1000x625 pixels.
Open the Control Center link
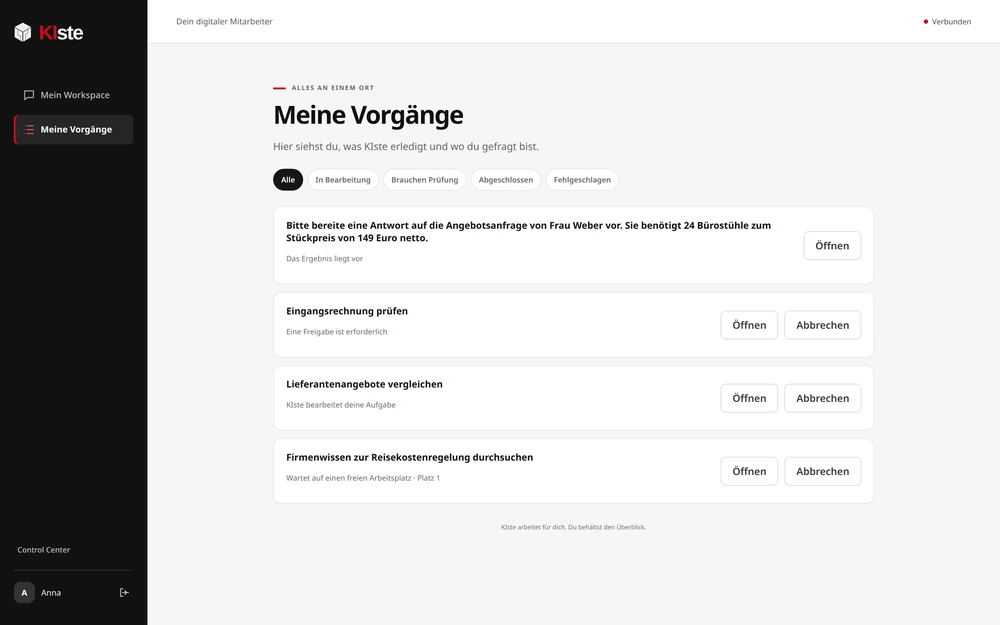point(43,550)
